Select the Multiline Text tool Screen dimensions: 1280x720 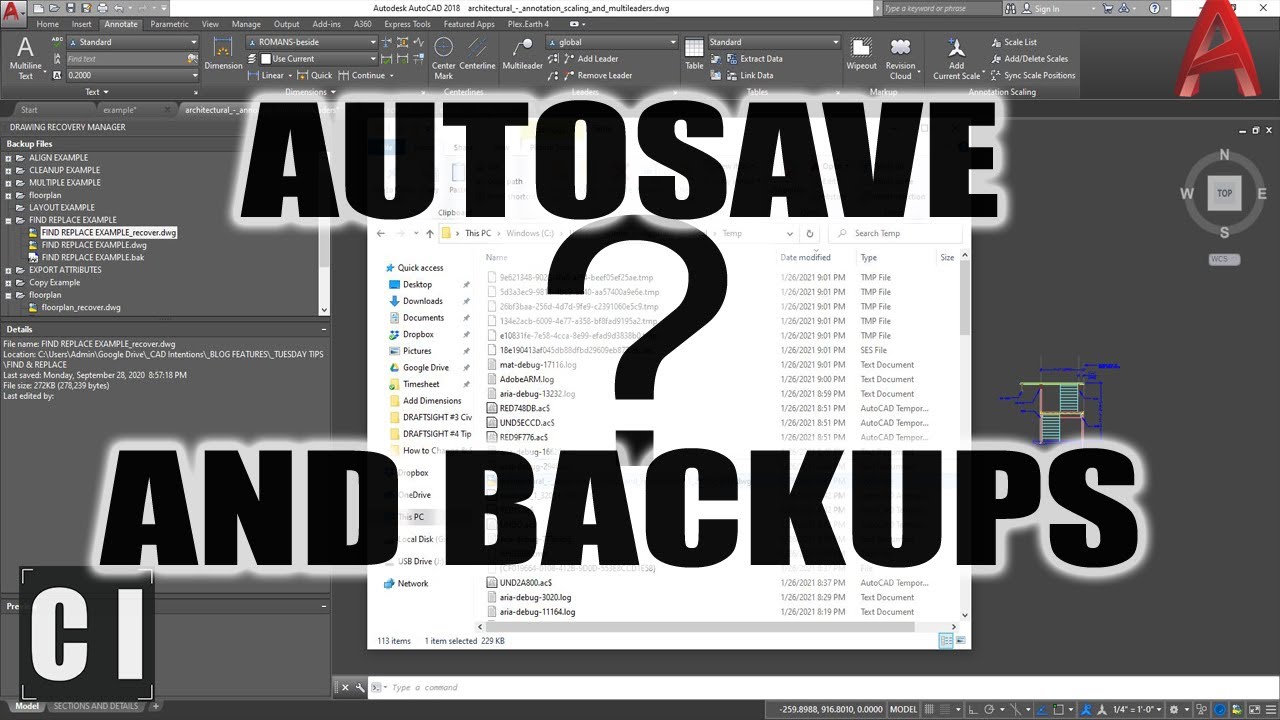(25, 58)
